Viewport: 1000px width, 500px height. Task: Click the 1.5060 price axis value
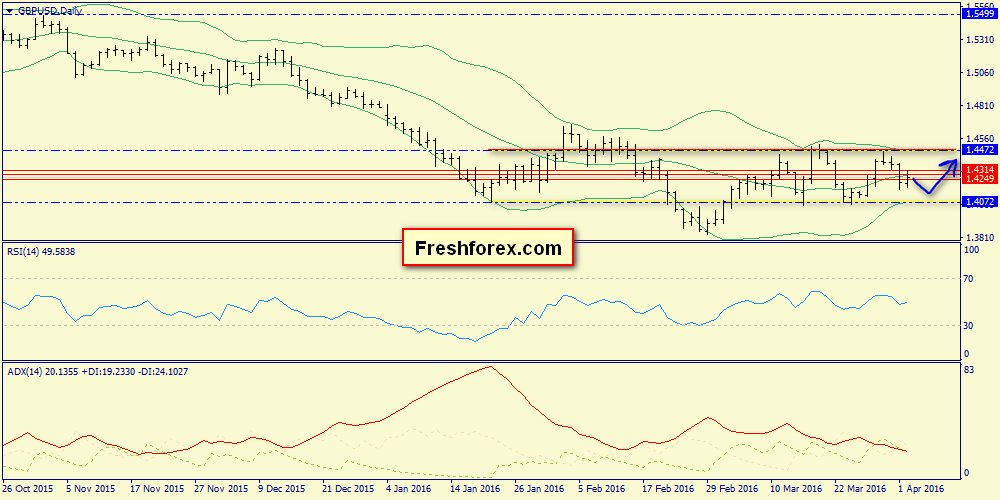point(980,73)
